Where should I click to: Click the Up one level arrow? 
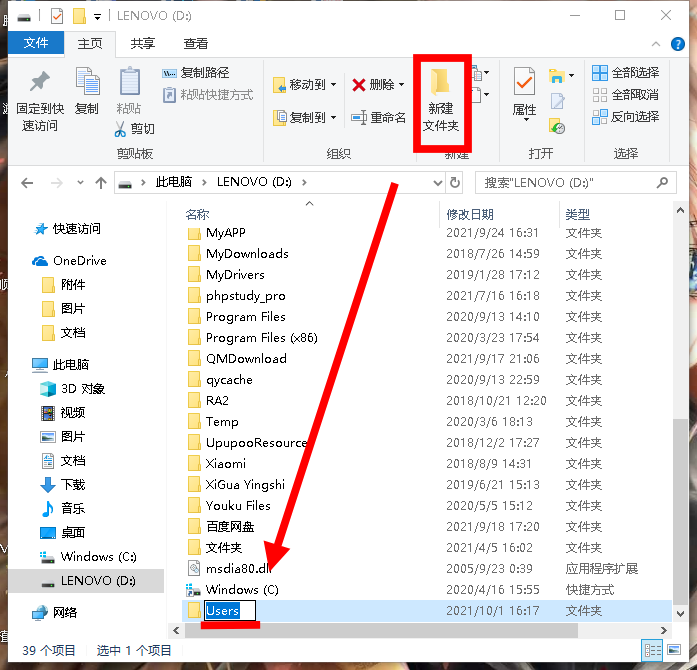click(x=101, y=183)
